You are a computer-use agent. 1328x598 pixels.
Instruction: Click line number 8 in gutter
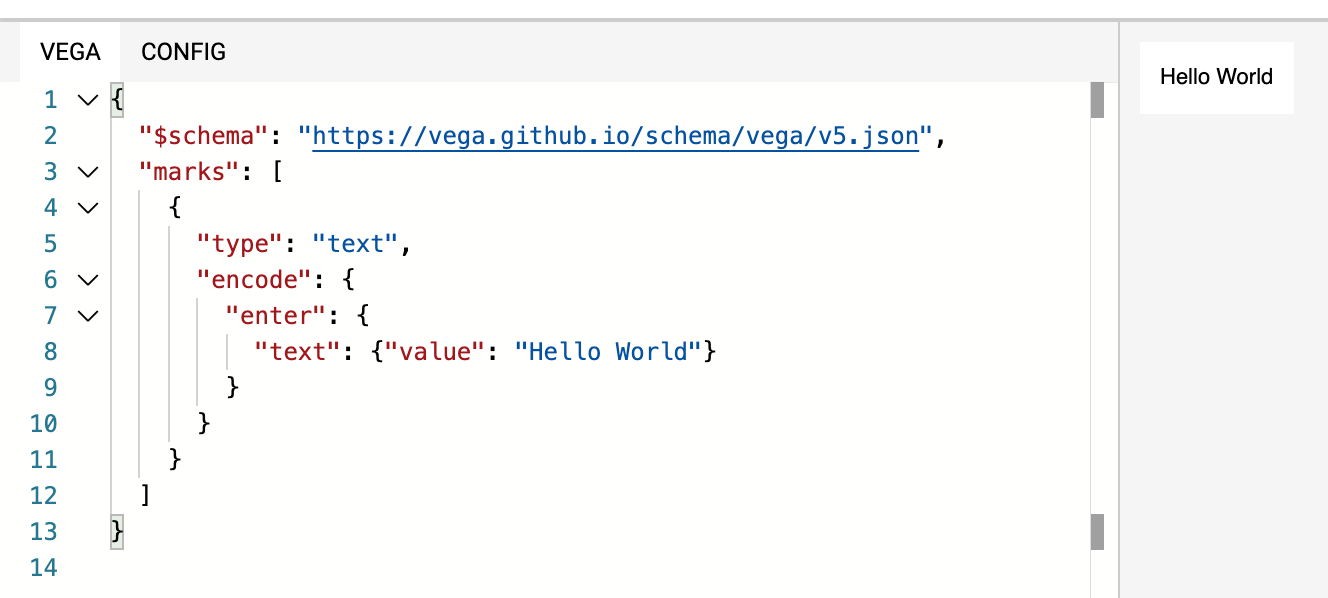[51, 352]
